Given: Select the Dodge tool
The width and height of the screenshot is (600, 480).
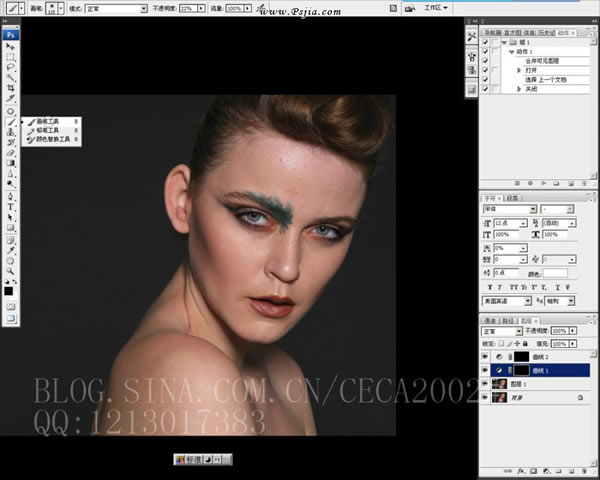Looking at the screenshot, I should 10,184.
